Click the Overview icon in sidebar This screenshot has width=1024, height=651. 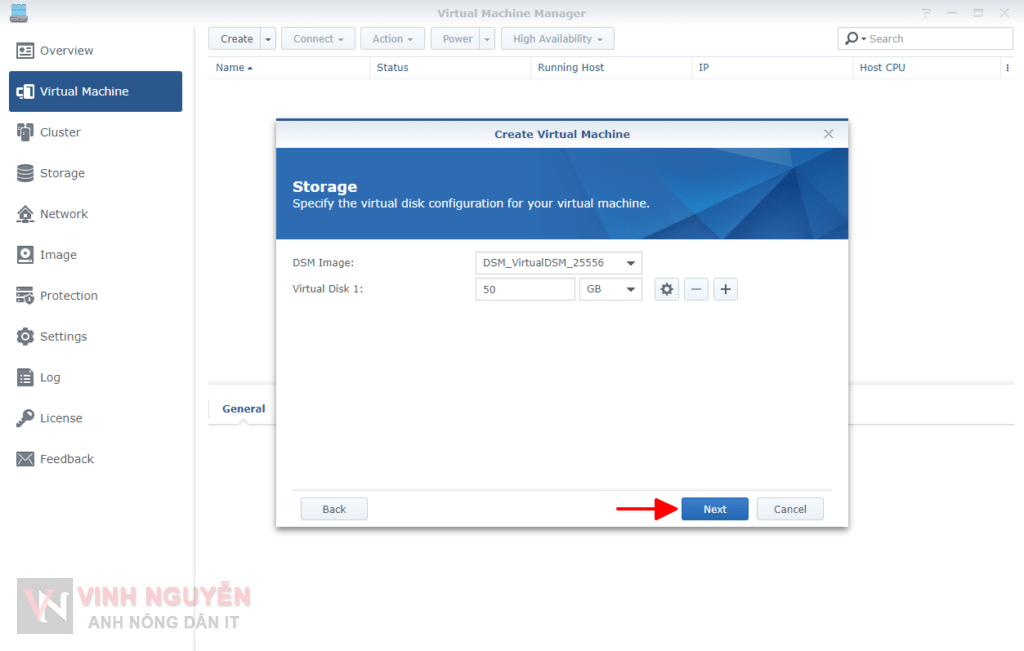[x=25, y=51]
